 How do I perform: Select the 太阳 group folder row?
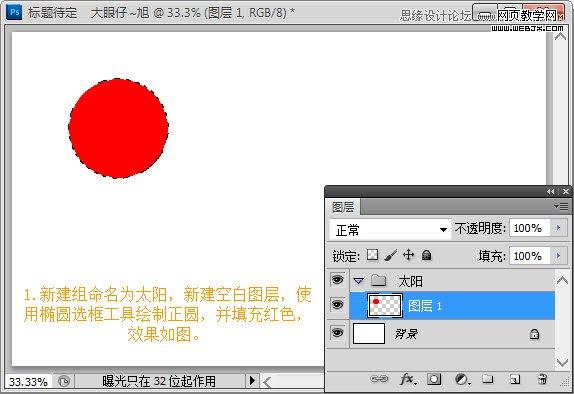pos(452,281)
